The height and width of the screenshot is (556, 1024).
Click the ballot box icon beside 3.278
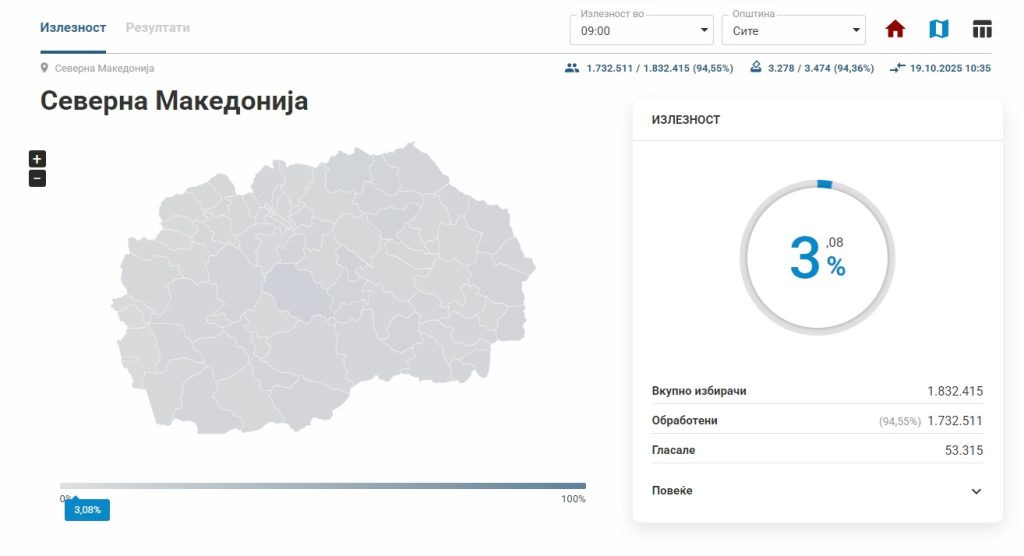(x=755, y=68)
